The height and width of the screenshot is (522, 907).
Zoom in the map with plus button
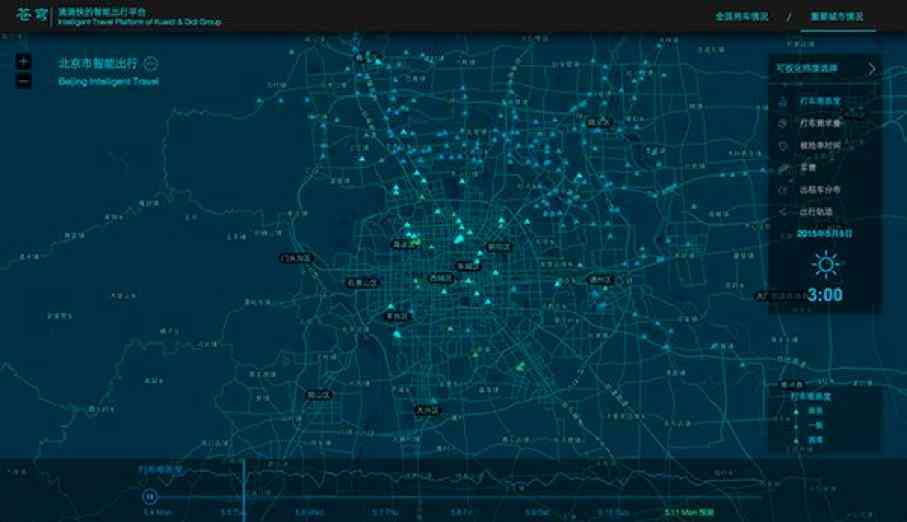point(23,61)
